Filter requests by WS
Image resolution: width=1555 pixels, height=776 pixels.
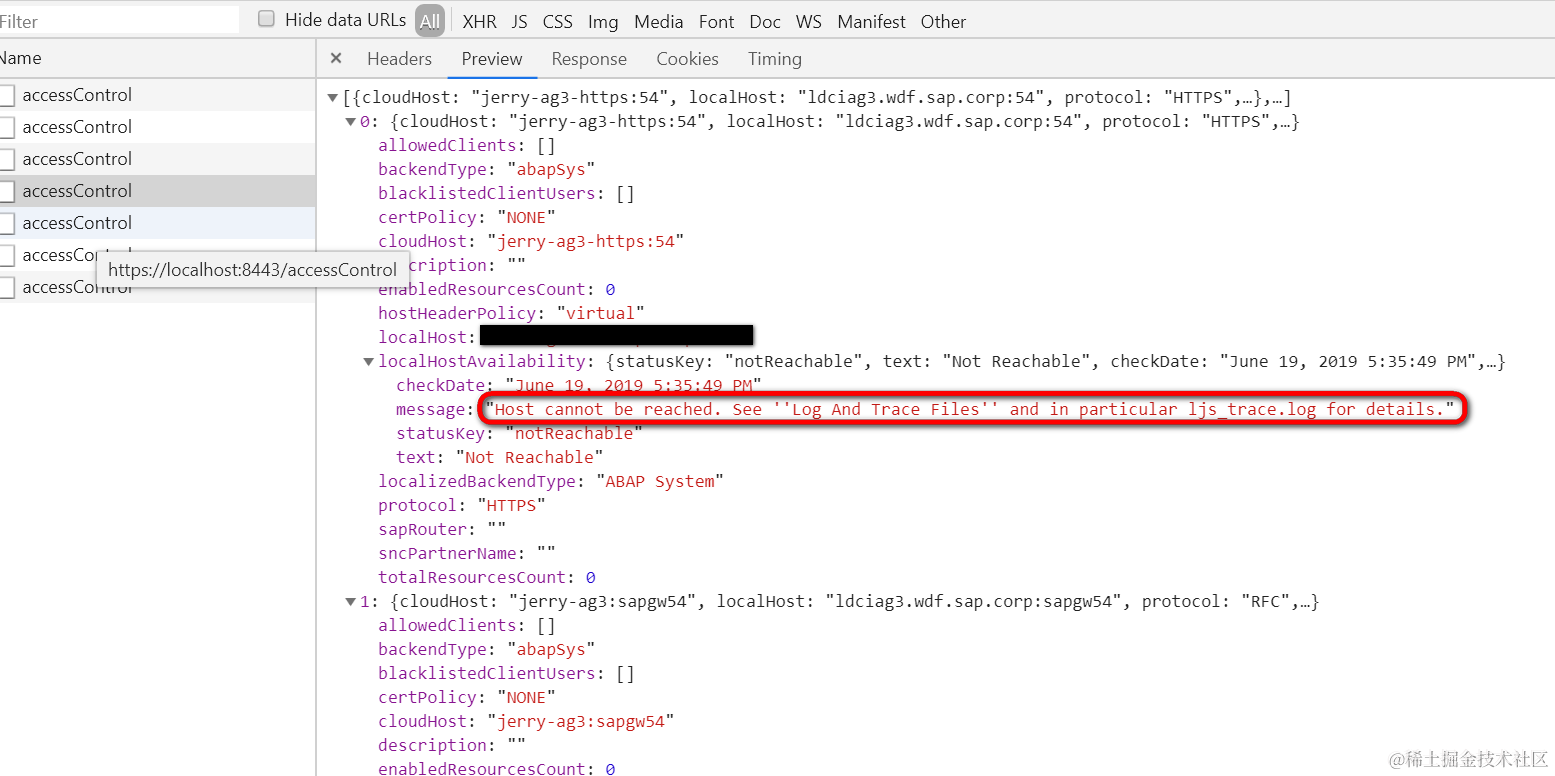click(x=809, y=21)
